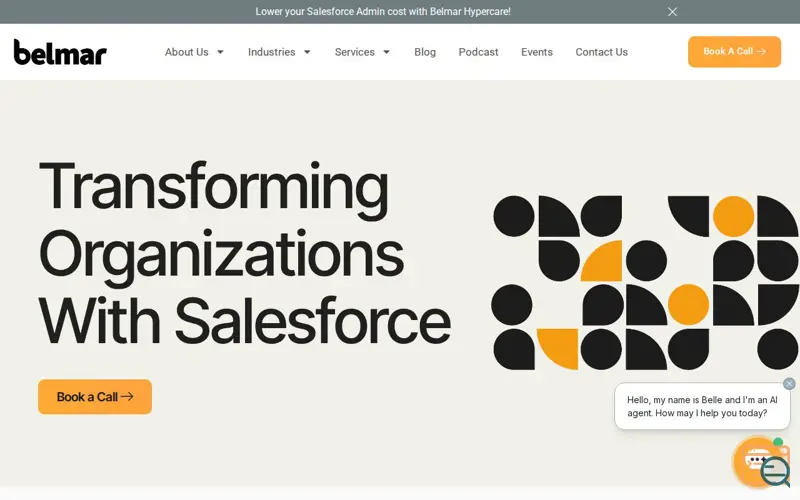Open the Belmar Hypercare announcement link
Viewport: 800px width, 500px height.
pos(383,12)
